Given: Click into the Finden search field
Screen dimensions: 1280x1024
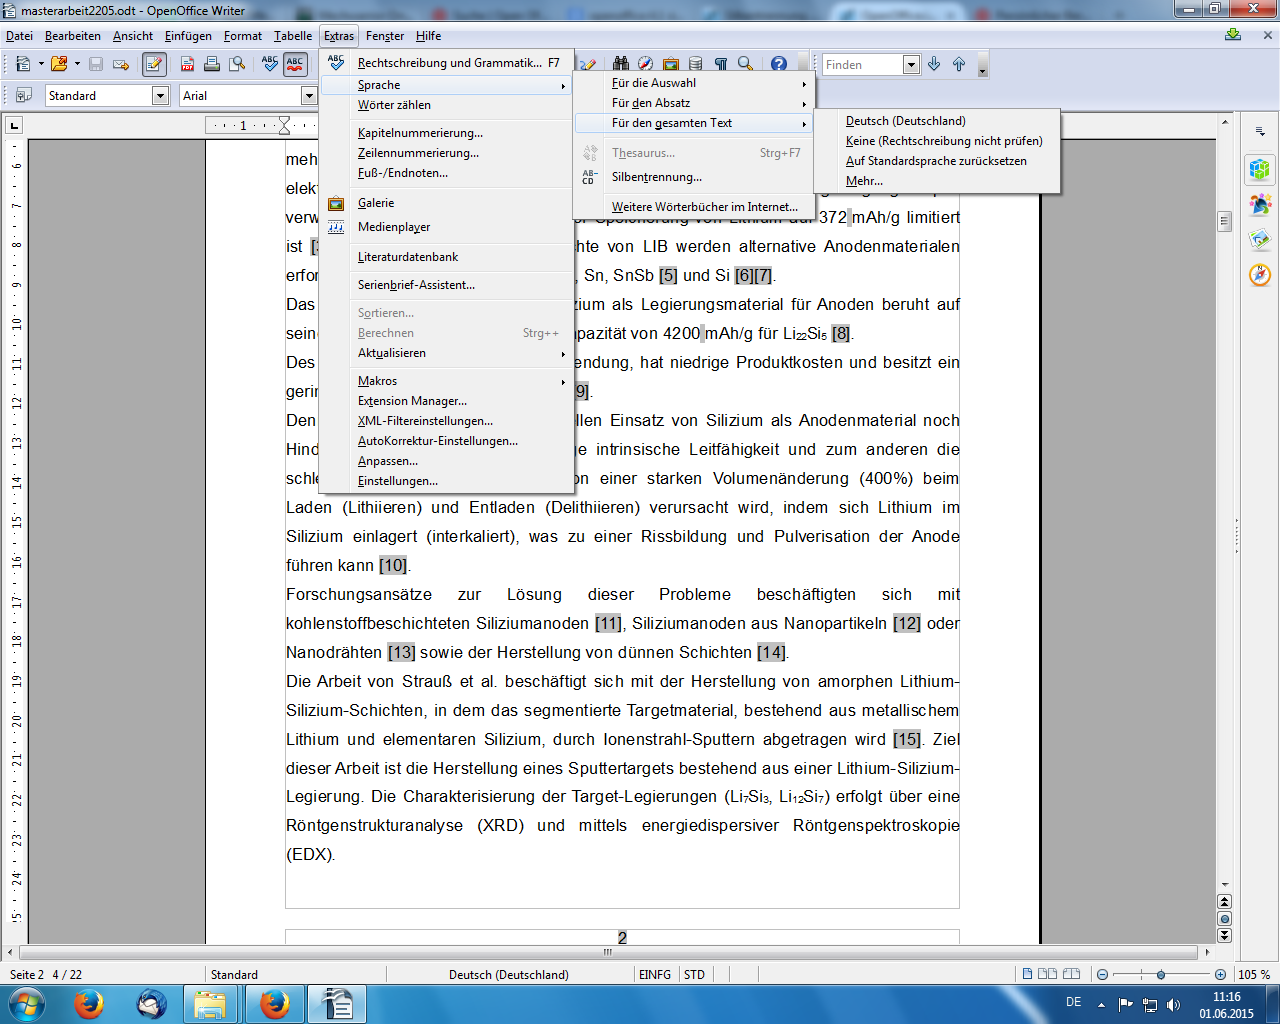Looking at the screenshot, I should (x=861, y=65).
